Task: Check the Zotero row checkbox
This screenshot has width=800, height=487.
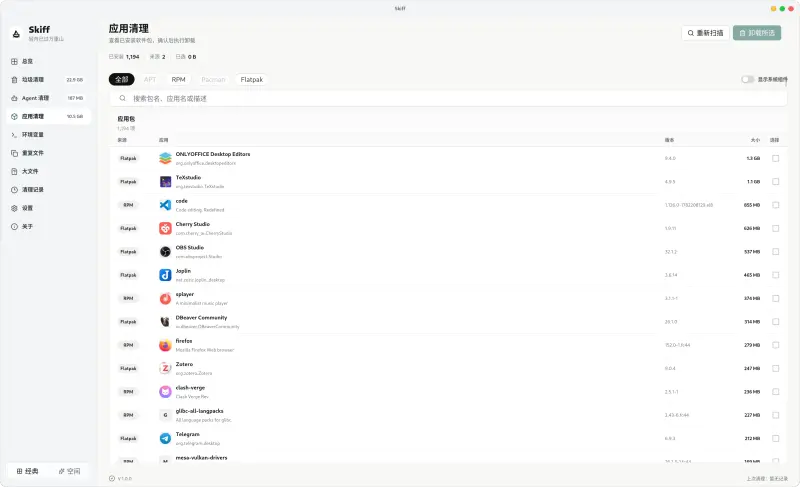Action: [776, 368]
